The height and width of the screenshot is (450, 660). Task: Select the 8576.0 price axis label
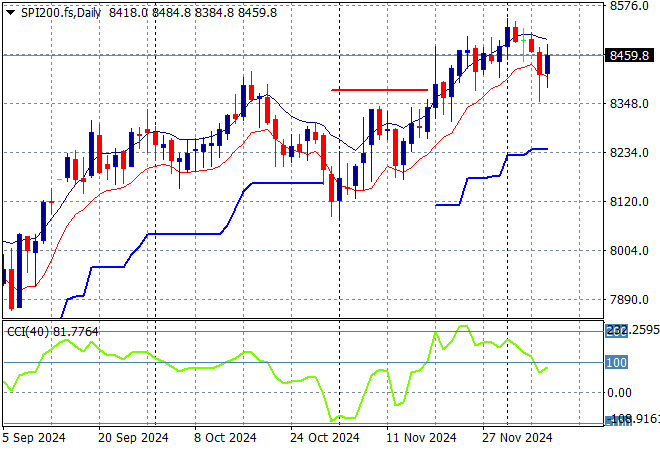[x=629, y=6]
